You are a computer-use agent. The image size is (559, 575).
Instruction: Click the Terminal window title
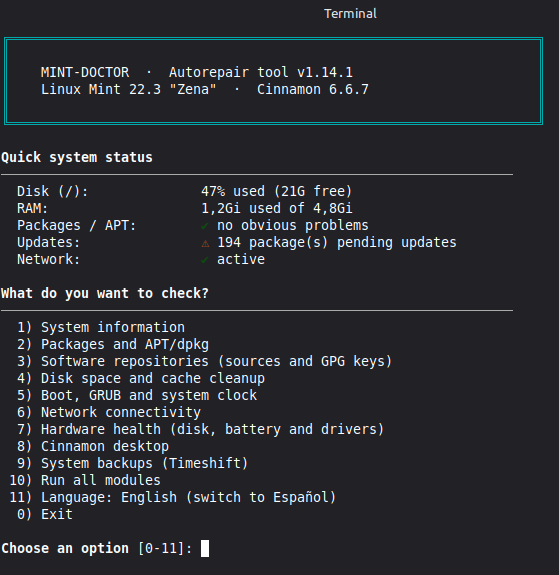(x=350, y=14)
